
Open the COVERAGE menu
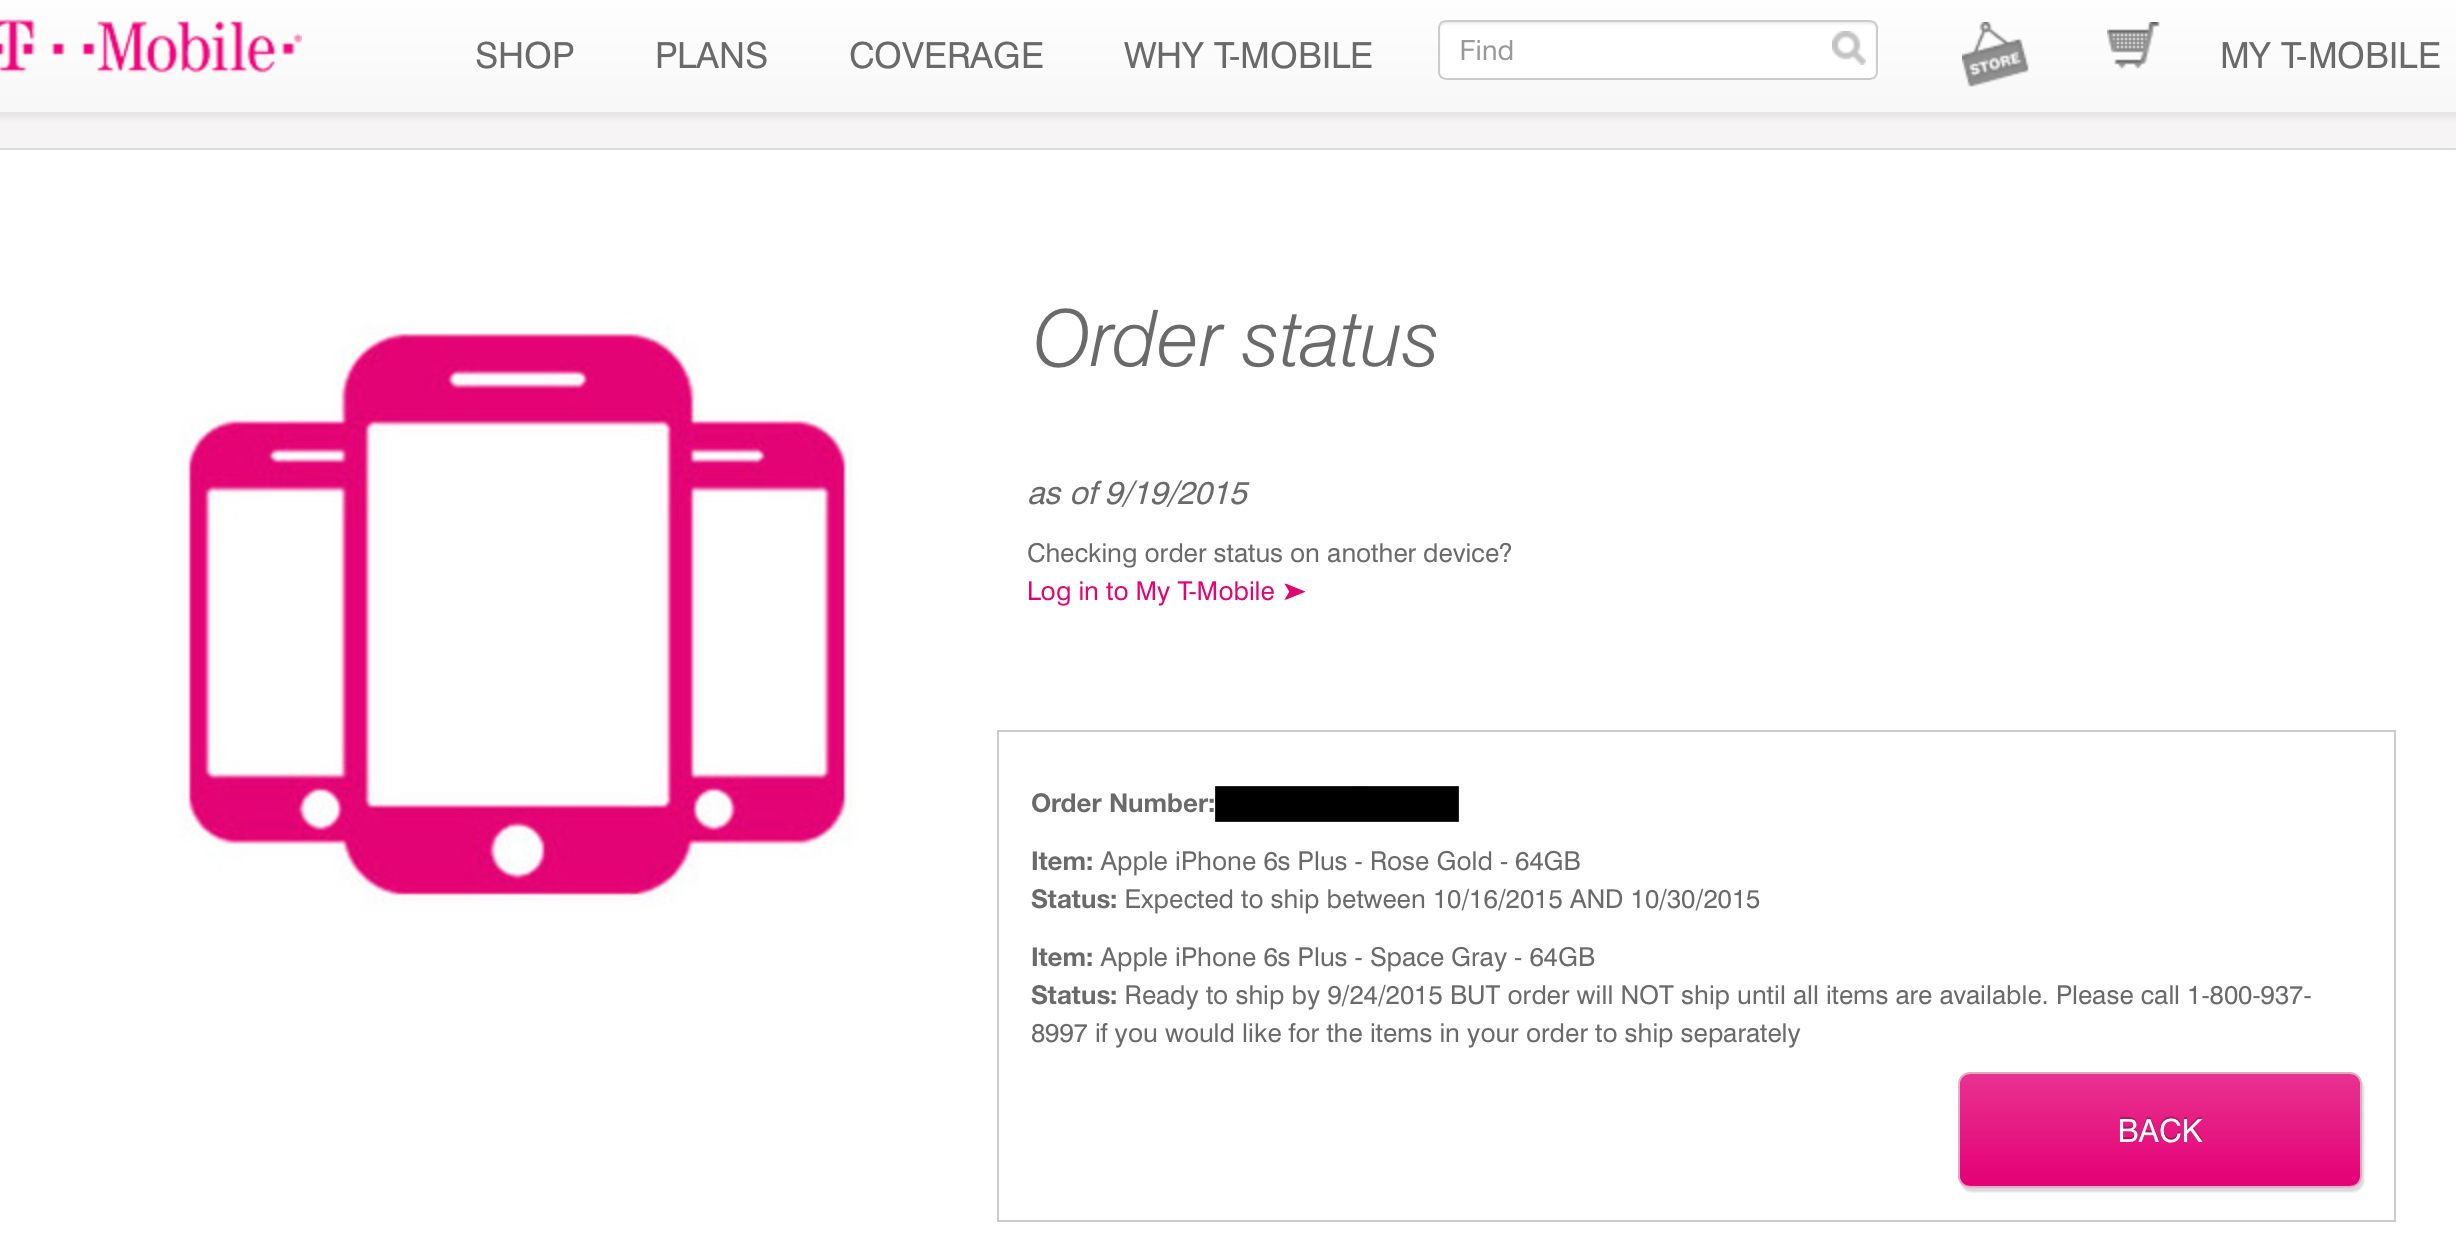[946, 55]
